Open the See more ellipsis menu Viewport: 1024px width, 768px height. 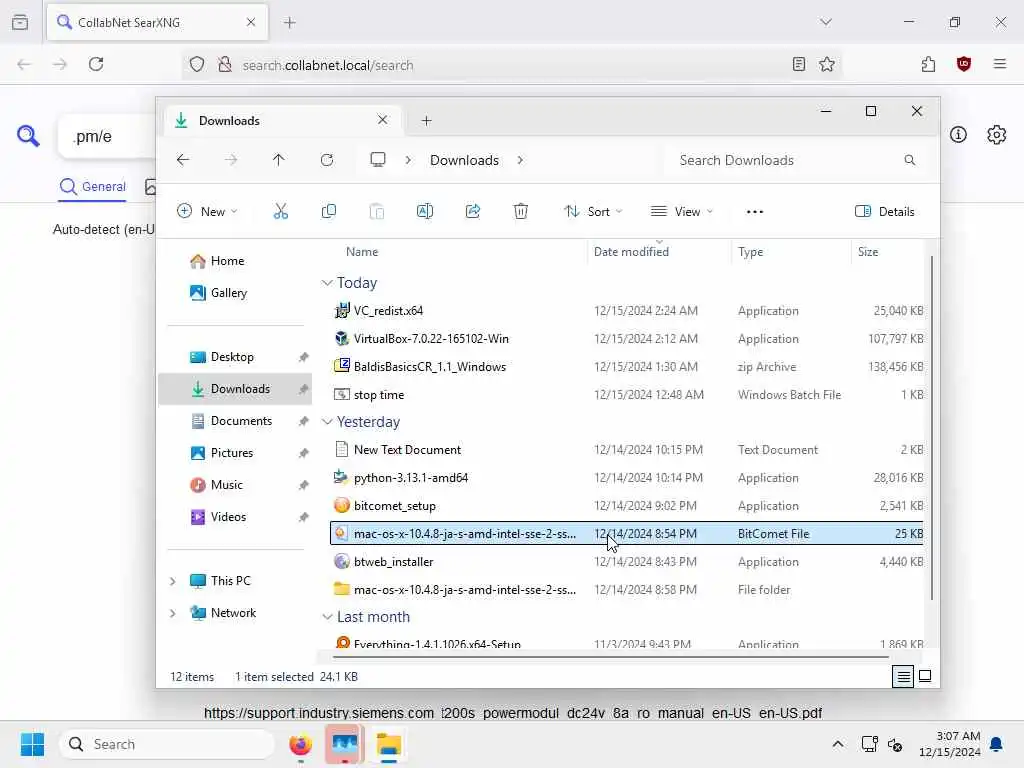coord(755,212)
